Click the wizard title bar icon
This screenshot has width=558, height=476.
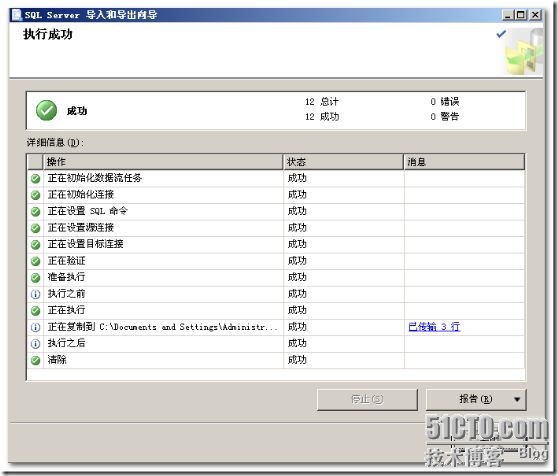pos(17,15)
